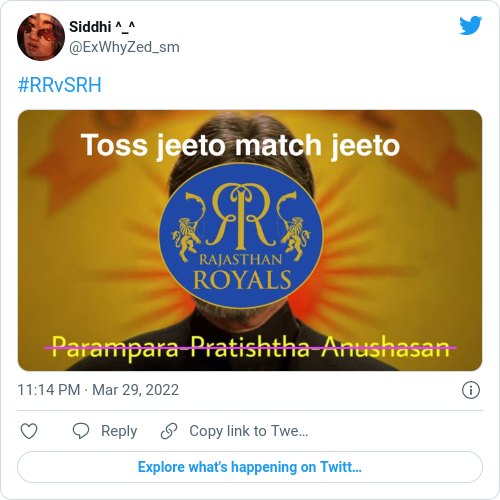
Task: Click the reply speech bubble icon
Action: 81,431
